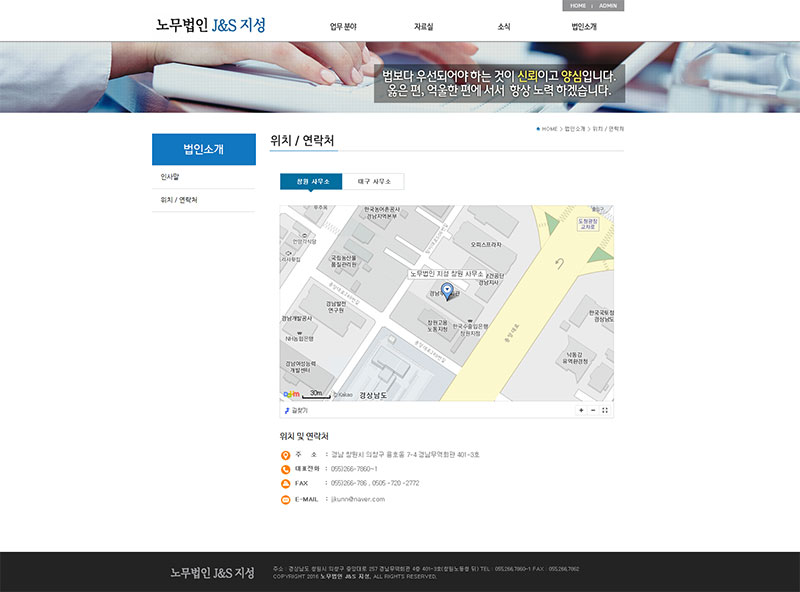Click the NH농협은행 label on the map
The image size is (800, 592).
(x=299, y=339)
